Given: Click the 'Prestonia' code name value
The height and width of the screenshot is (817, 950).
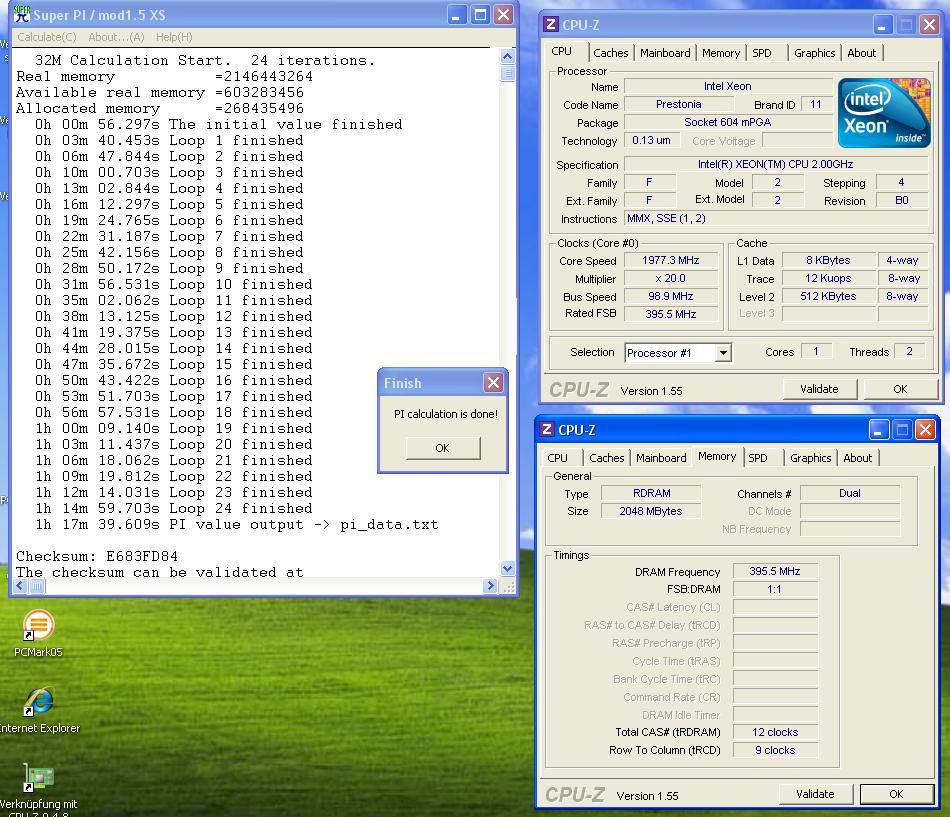Looking at the screenshot, I should [x=679, y=104].
